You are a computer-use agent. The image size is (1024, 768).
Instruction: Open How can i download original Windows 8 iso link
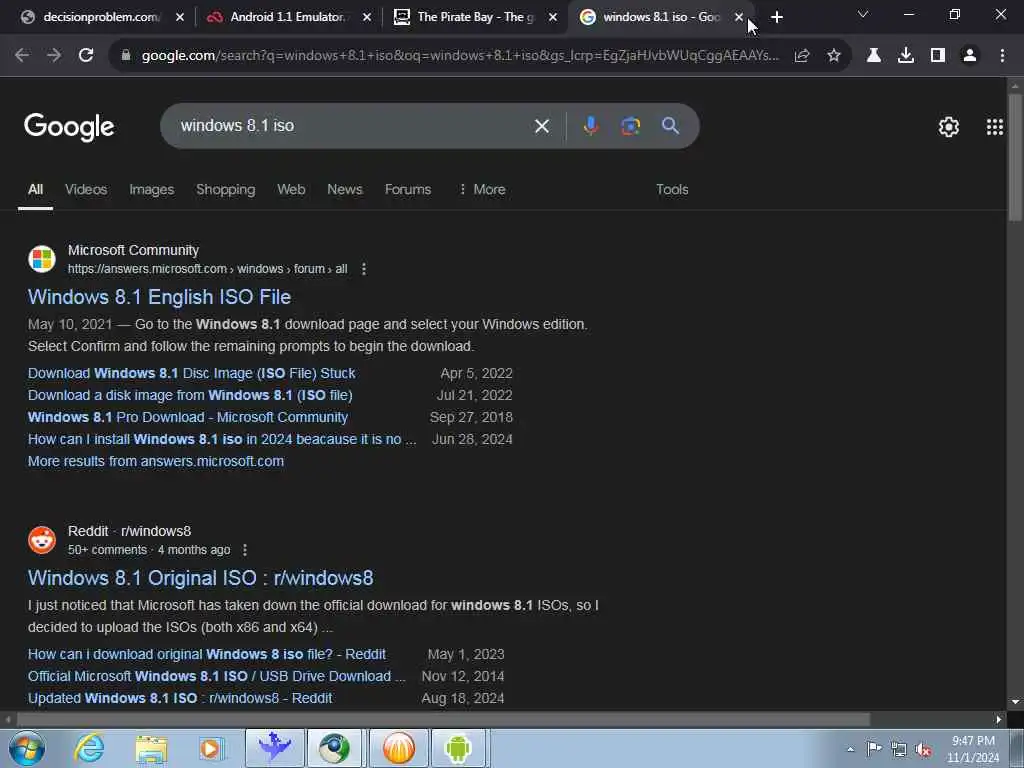coord(207,654)
